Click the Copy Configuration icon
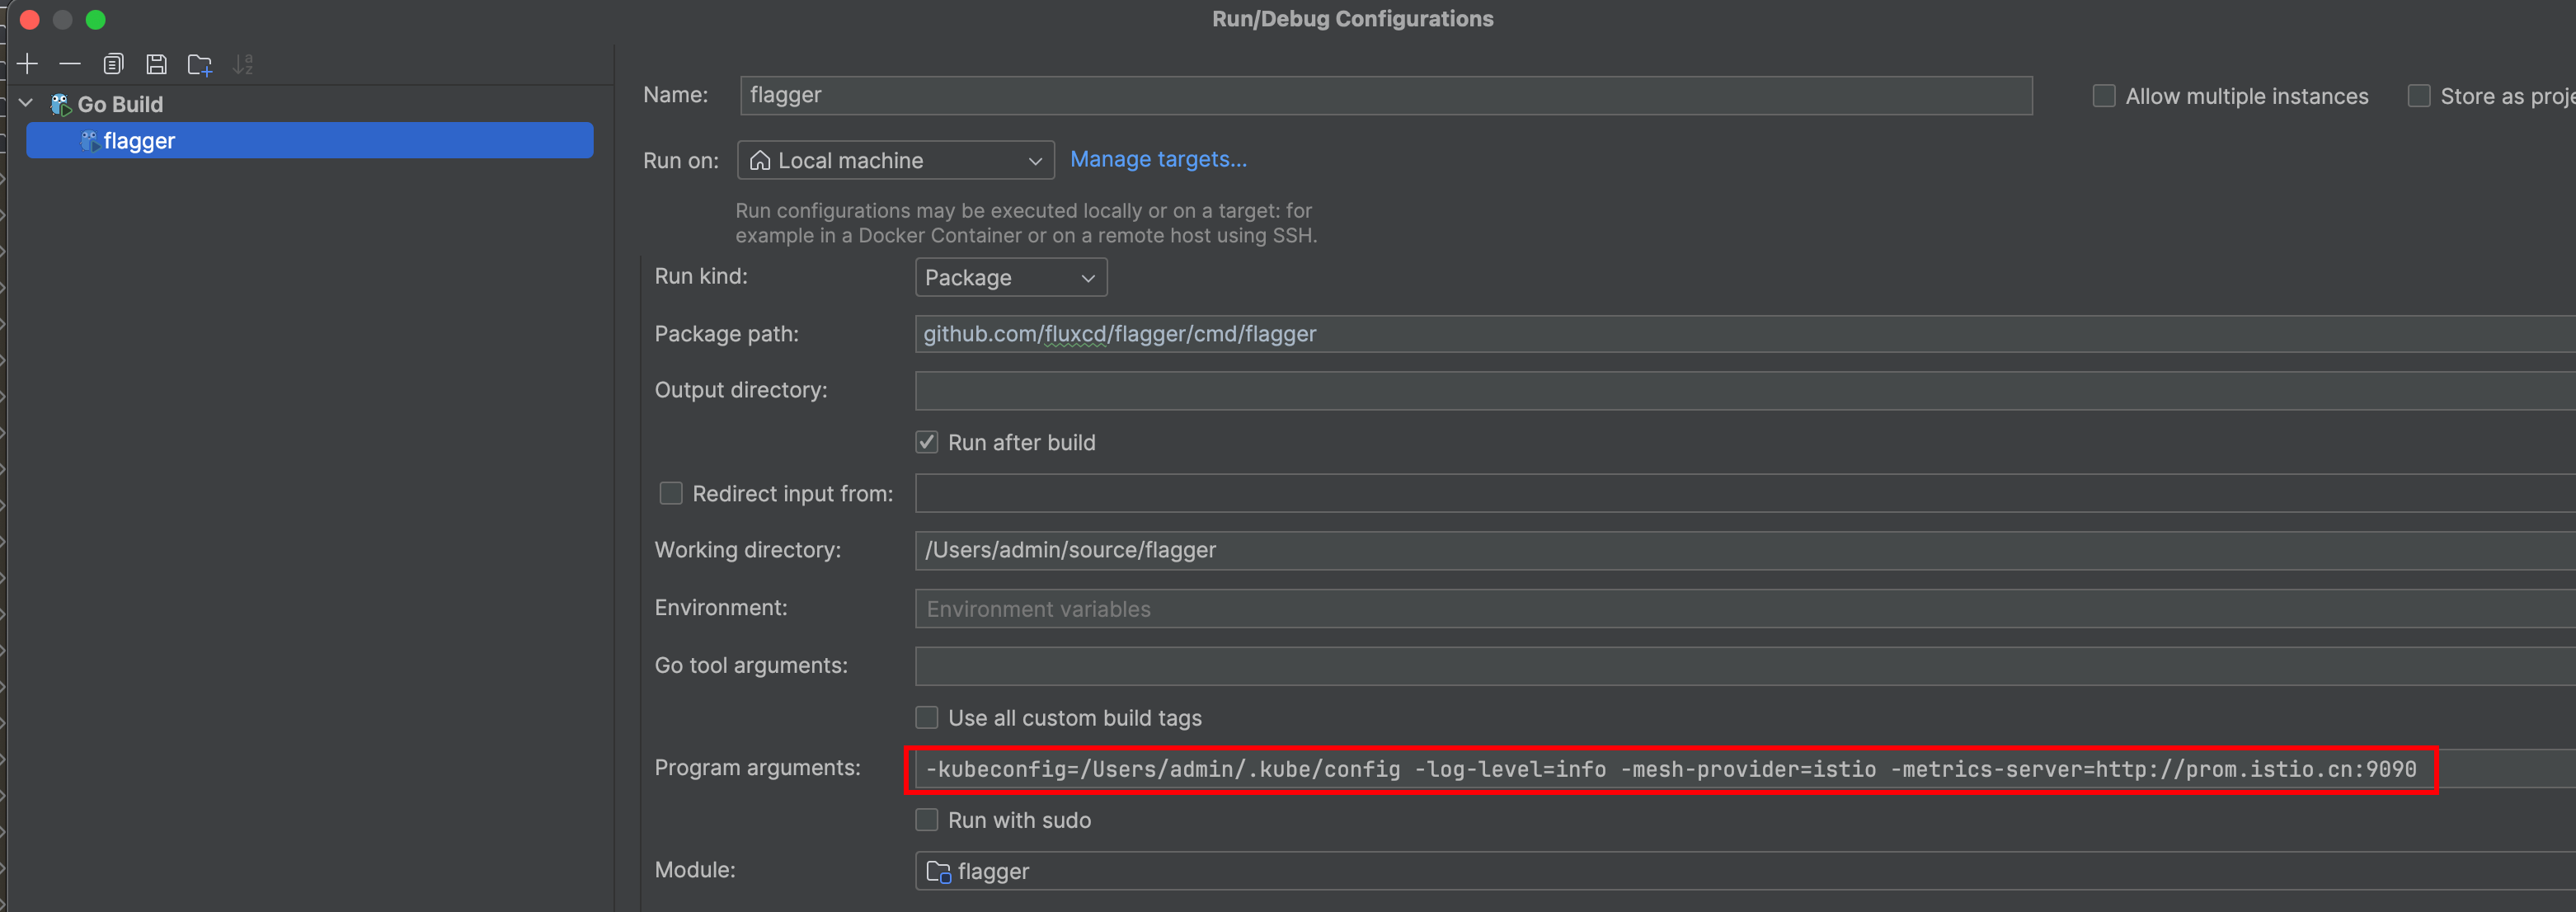 pos(113,65)
